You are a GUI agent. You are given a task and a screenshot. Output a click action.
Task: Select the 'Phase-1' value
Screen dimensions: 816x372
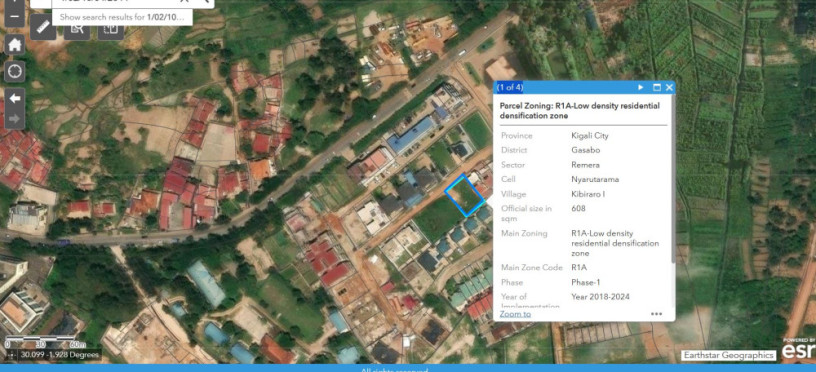coord(585,283)
